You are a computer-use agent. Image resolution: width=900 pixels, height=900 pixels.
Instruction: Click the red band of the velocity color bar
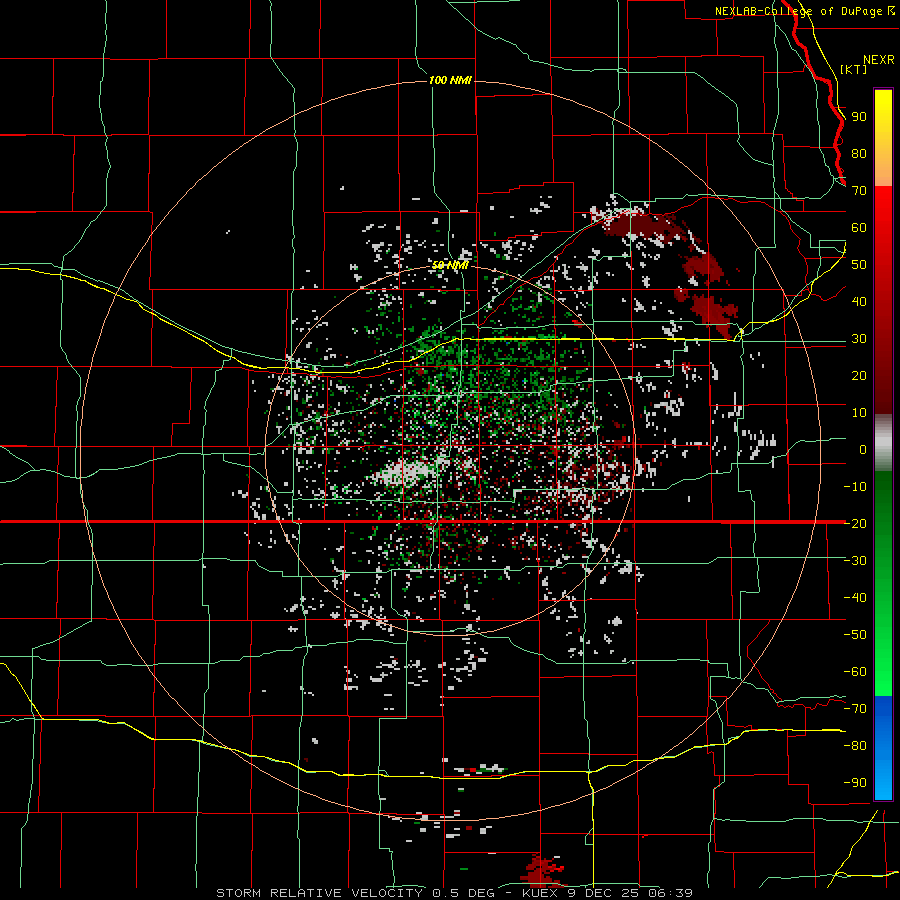(883, 298)
